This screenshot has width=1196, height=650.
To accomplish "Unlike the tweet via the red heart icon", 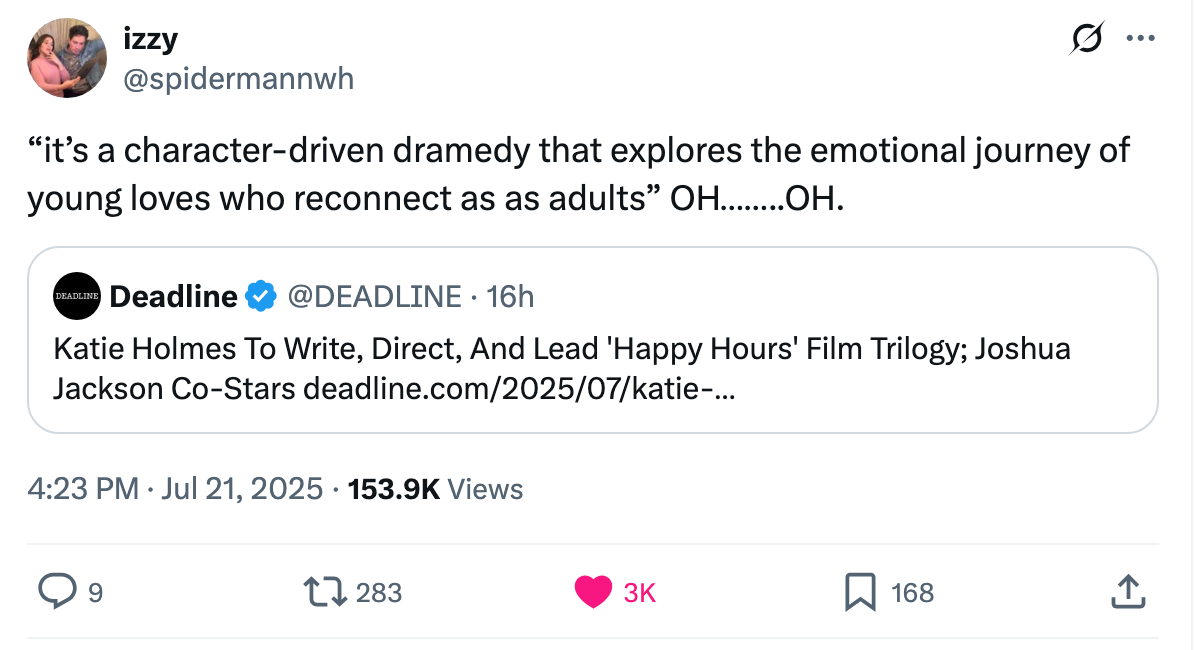I will click(593, 591).
